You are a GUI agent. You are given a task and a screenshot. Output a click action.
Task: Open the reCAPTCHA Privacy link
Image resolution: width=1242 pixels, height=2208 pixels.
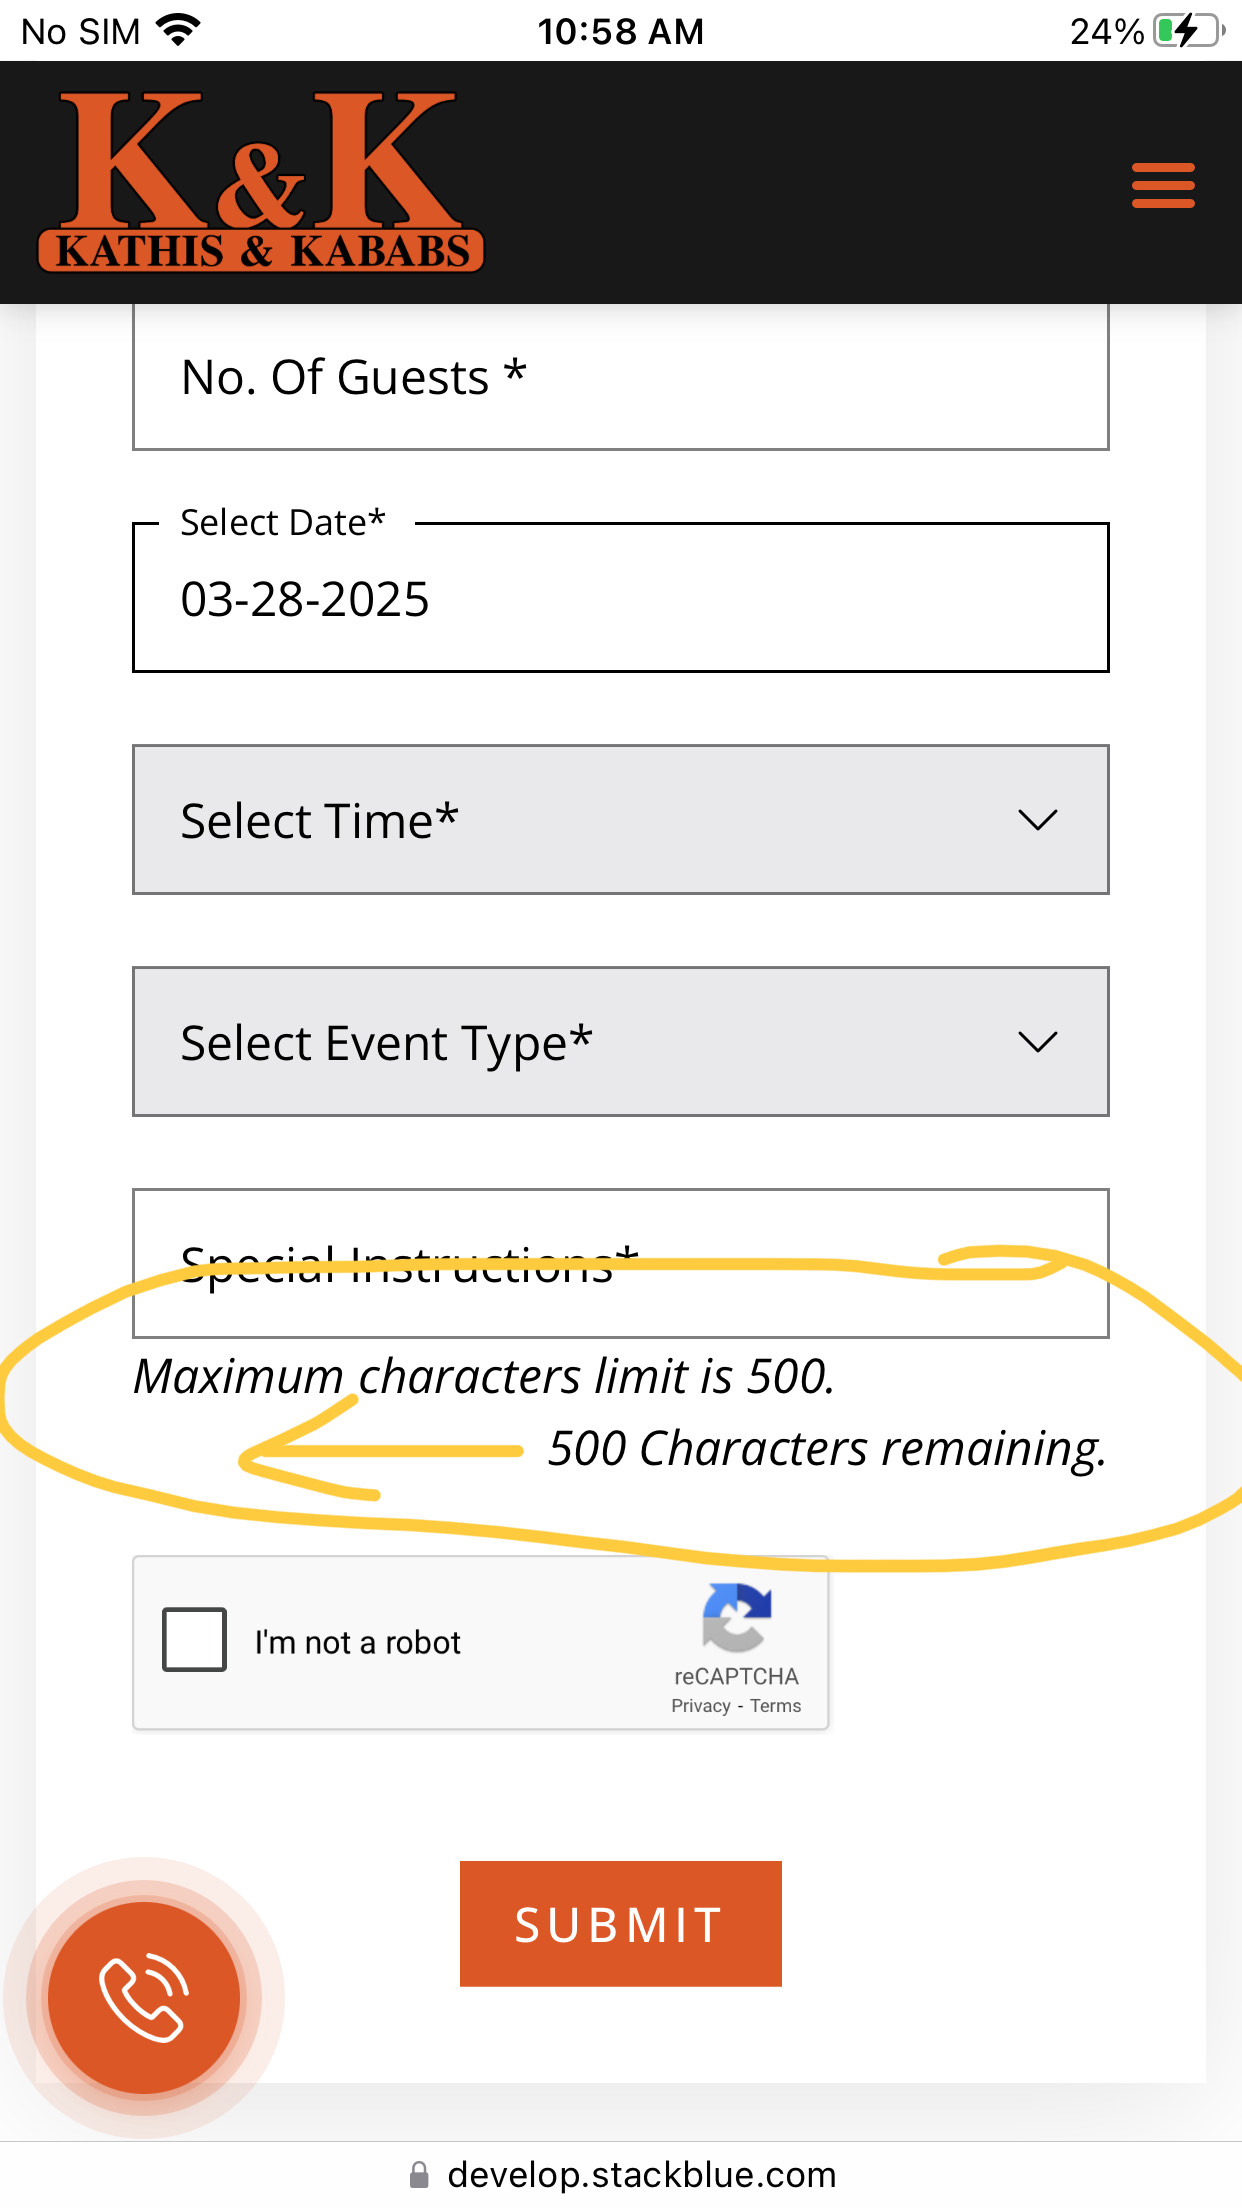point(700,1706)
